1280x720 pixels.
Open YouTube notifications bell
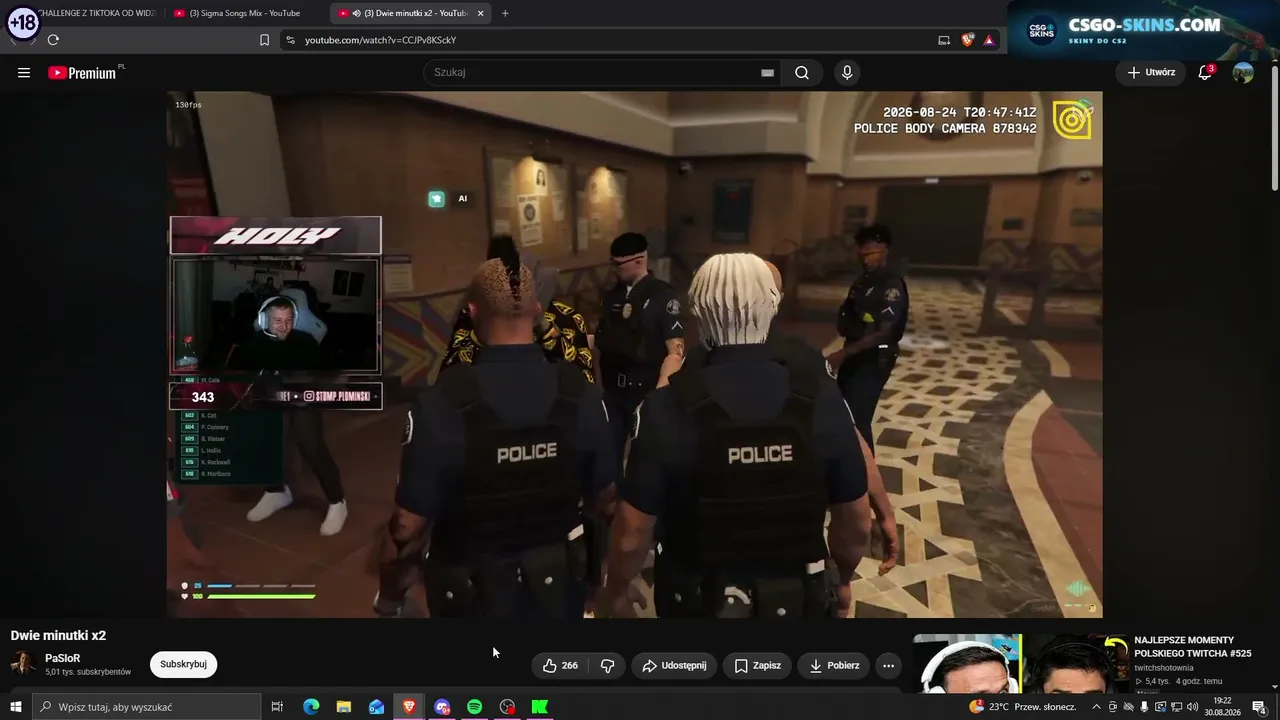click(x=1205, y=72)
